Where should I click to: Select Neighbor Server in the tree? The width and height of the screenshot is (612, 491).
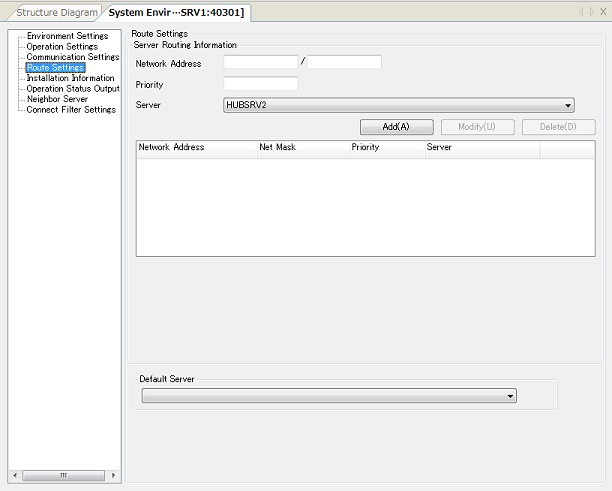(x=57, y=99)
